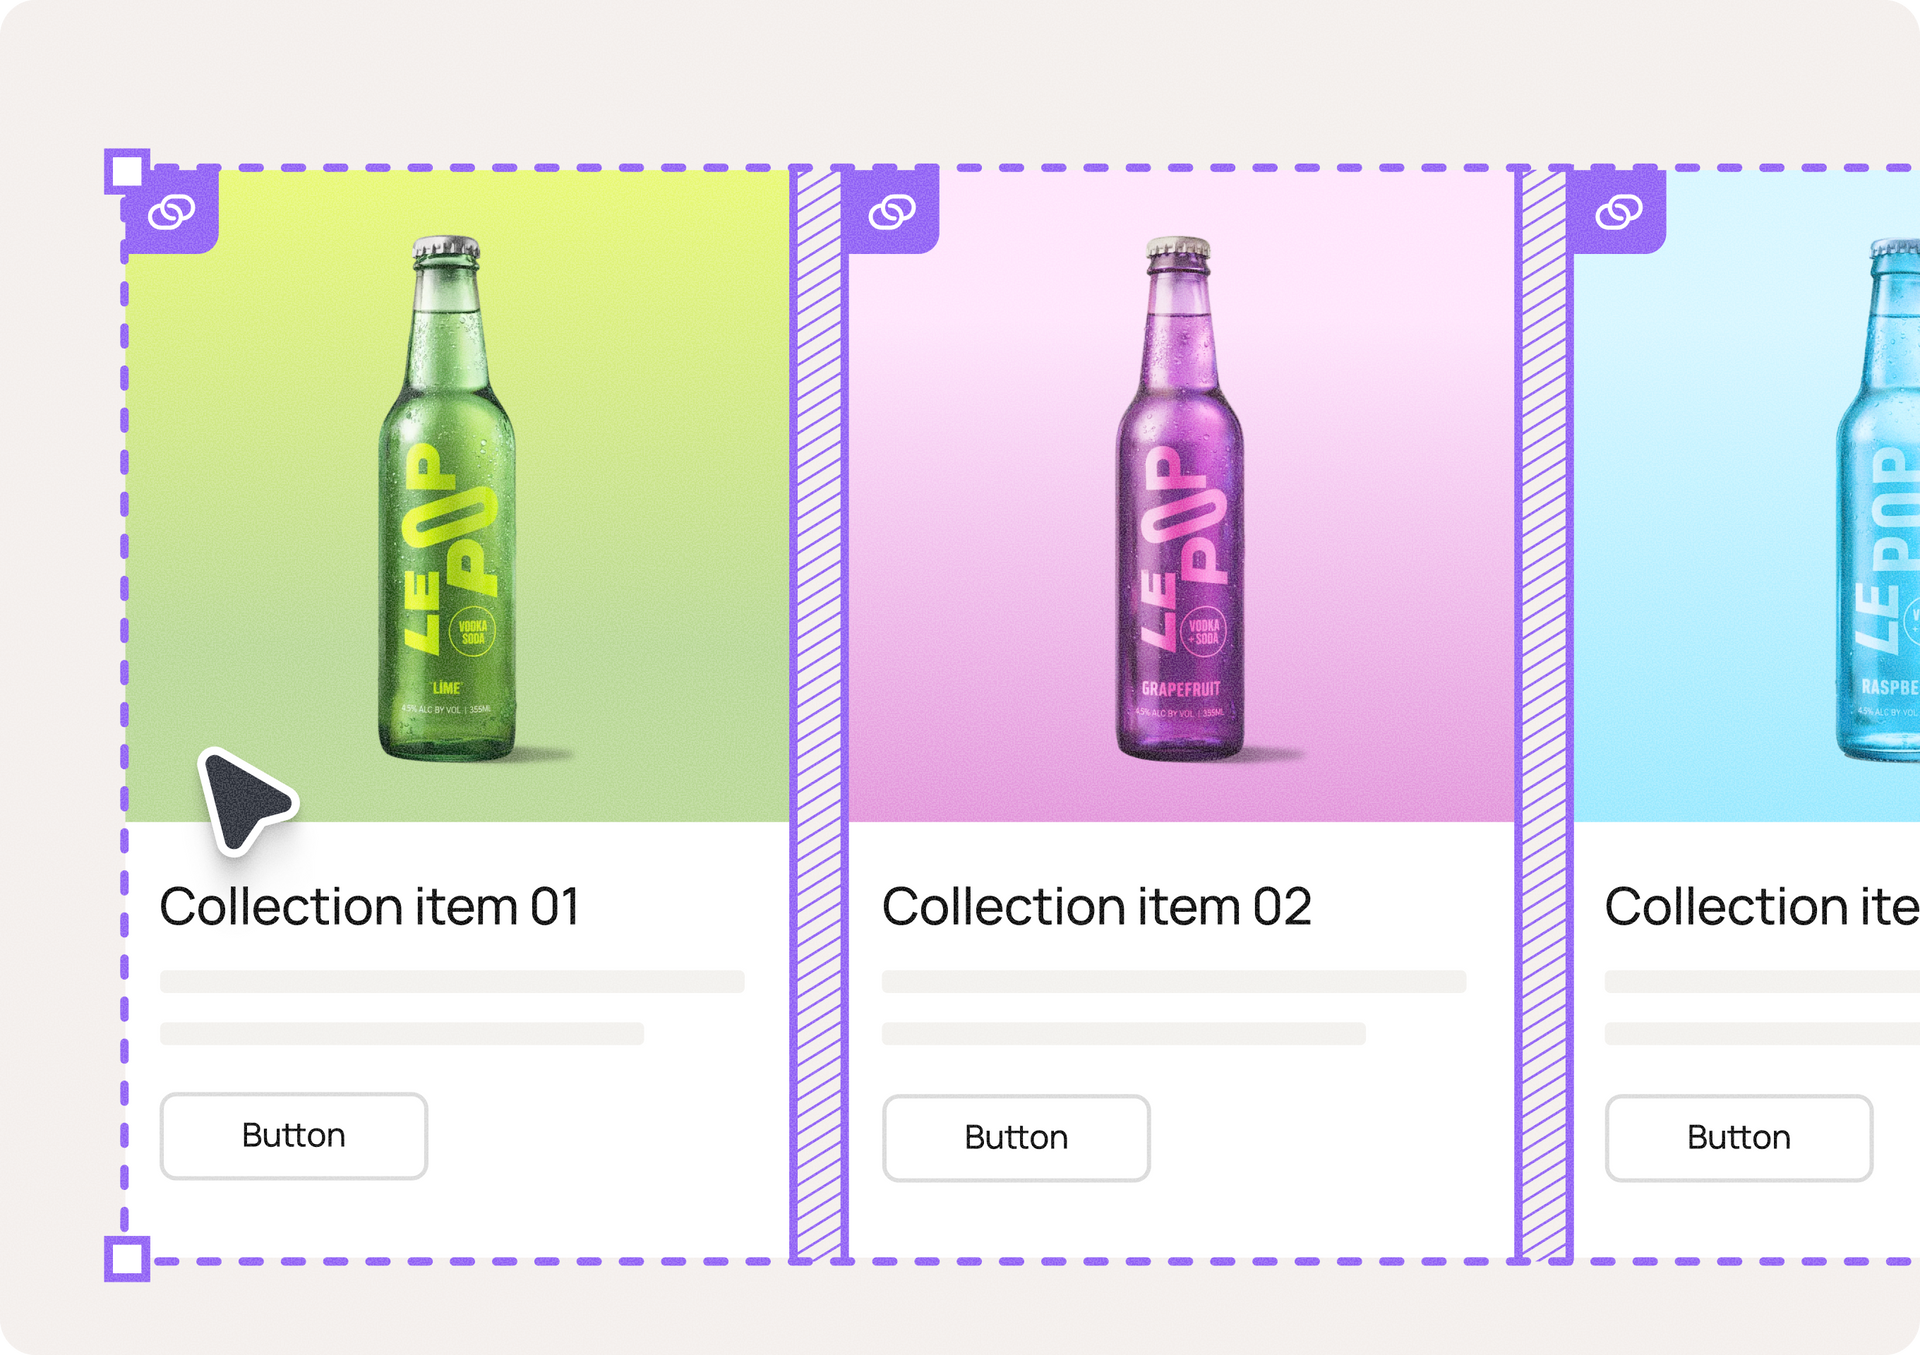Click the top-left selection handle
The height and width of the screenshot is (1355, 1920).
pyautogui.click(x=127, y=171)
